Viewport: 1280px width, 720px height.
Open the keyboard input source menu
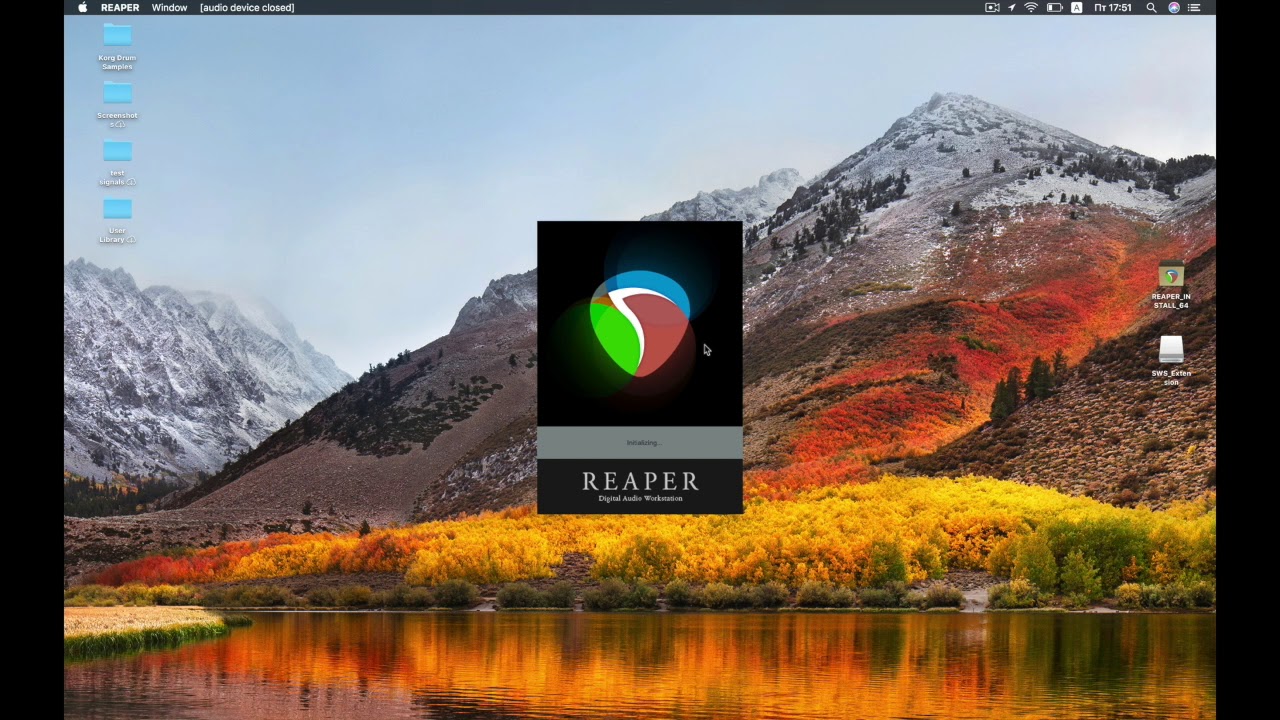coord(1077,7)
